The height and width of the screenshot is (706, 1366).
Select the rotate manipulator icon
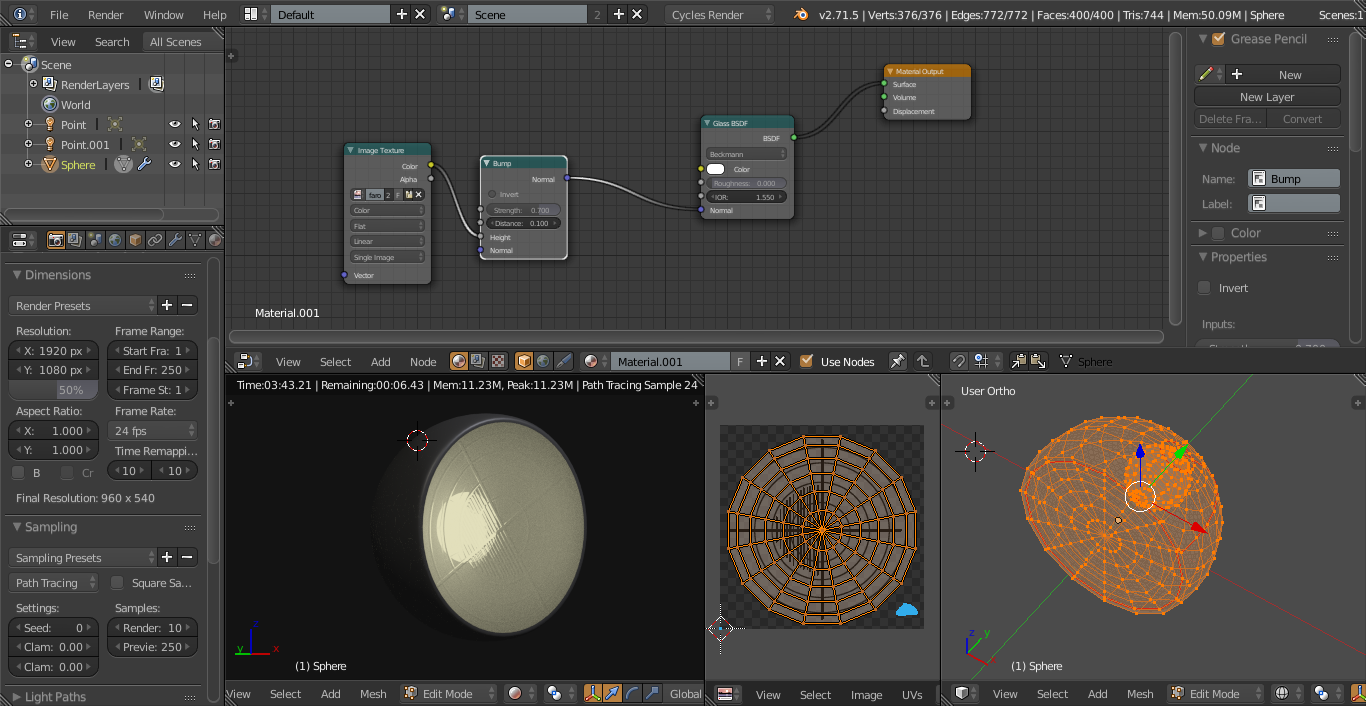632,693
